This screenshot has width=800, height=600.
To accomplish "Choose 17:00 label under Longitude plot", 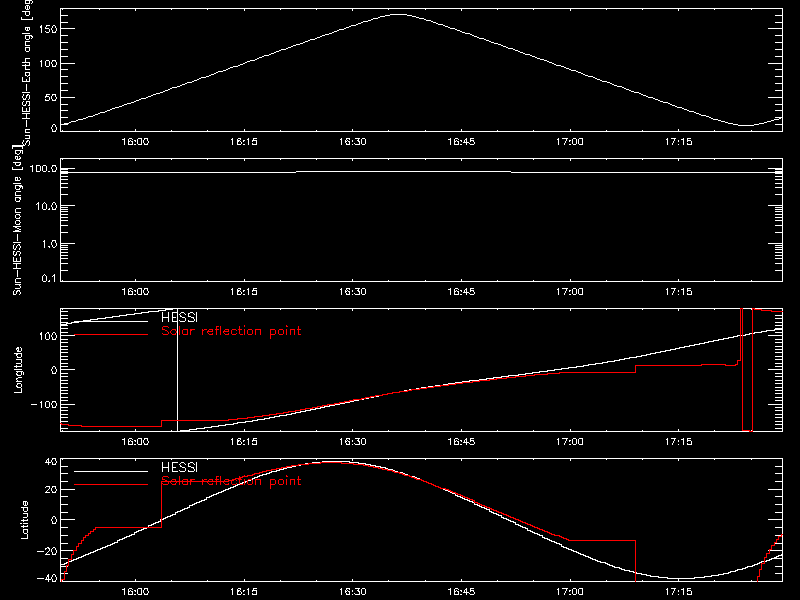I will 570,442.
